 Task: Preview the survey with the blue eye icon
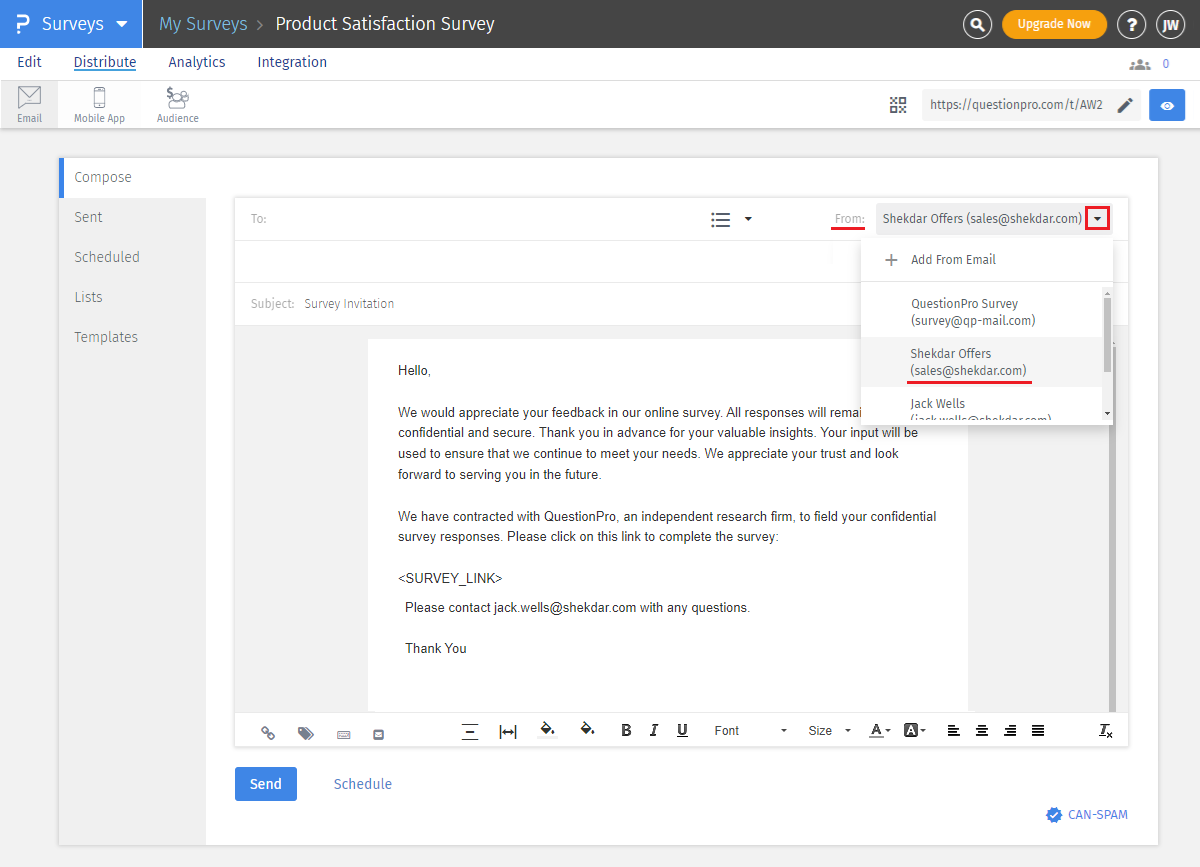point(1166,104)
